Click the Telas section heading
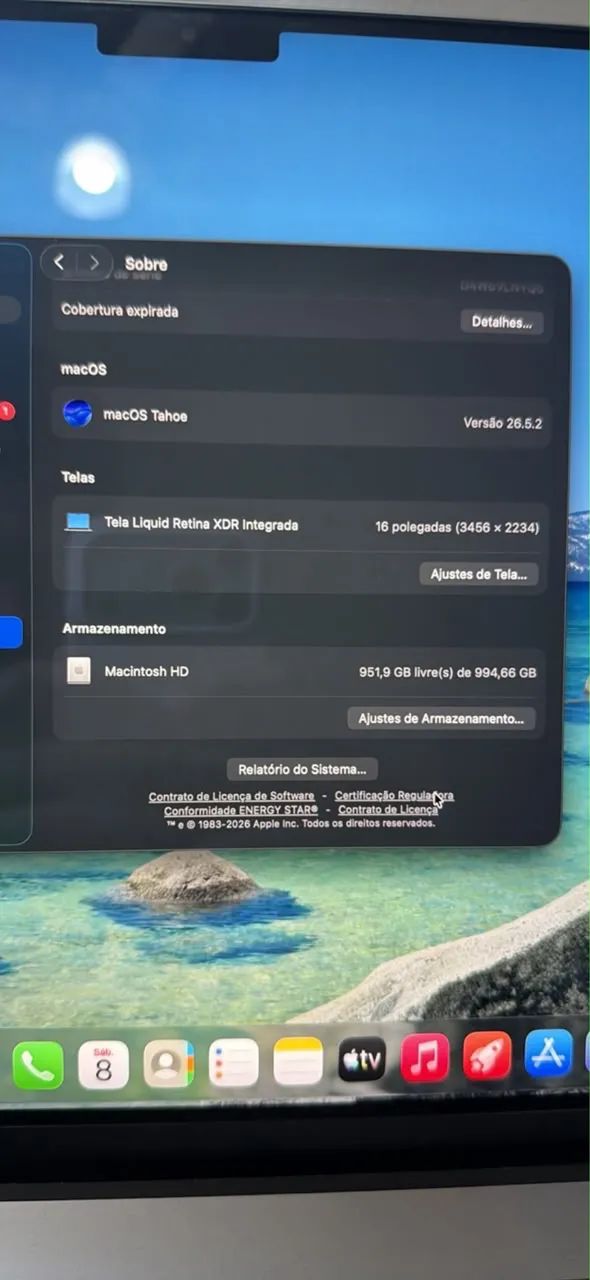590x1280 pixels. (x=78, y=477)
